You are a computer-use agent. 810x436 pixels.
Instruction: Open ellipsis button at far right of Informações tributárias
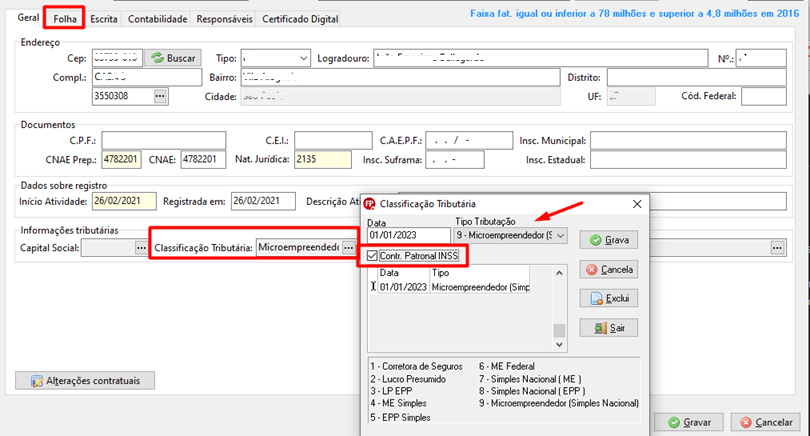click(x=777, y=248)
